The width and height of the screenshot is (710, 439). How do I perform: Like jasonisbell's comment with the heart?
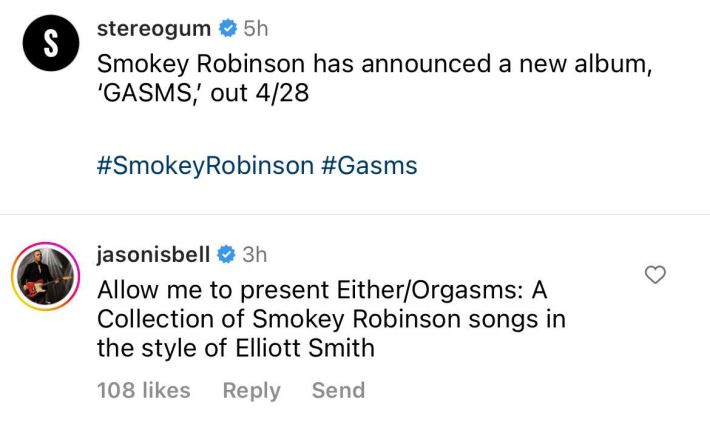point(656,274)
